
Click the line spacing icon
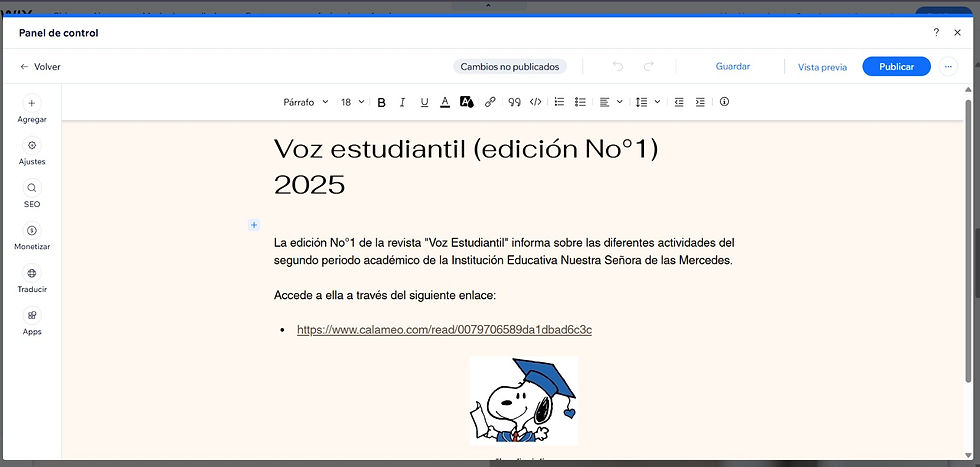coord(641,102)
